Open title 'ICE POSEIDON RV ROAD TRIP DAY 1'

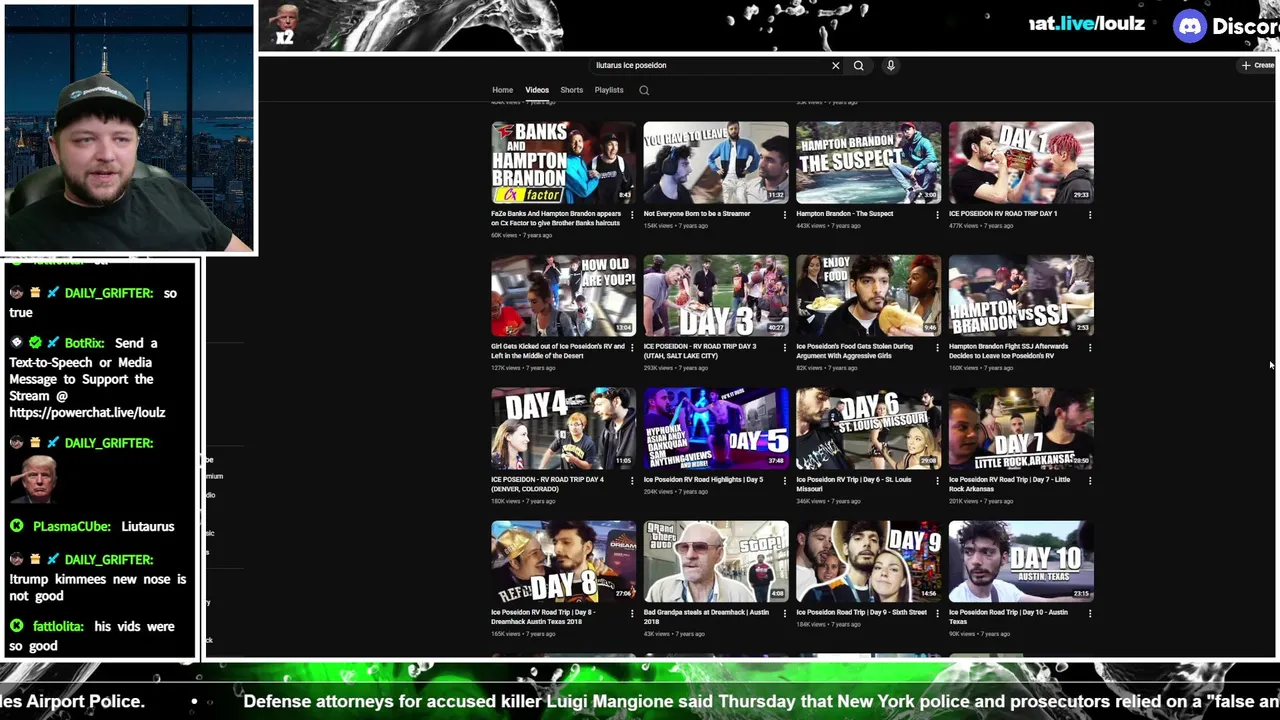1003,214
